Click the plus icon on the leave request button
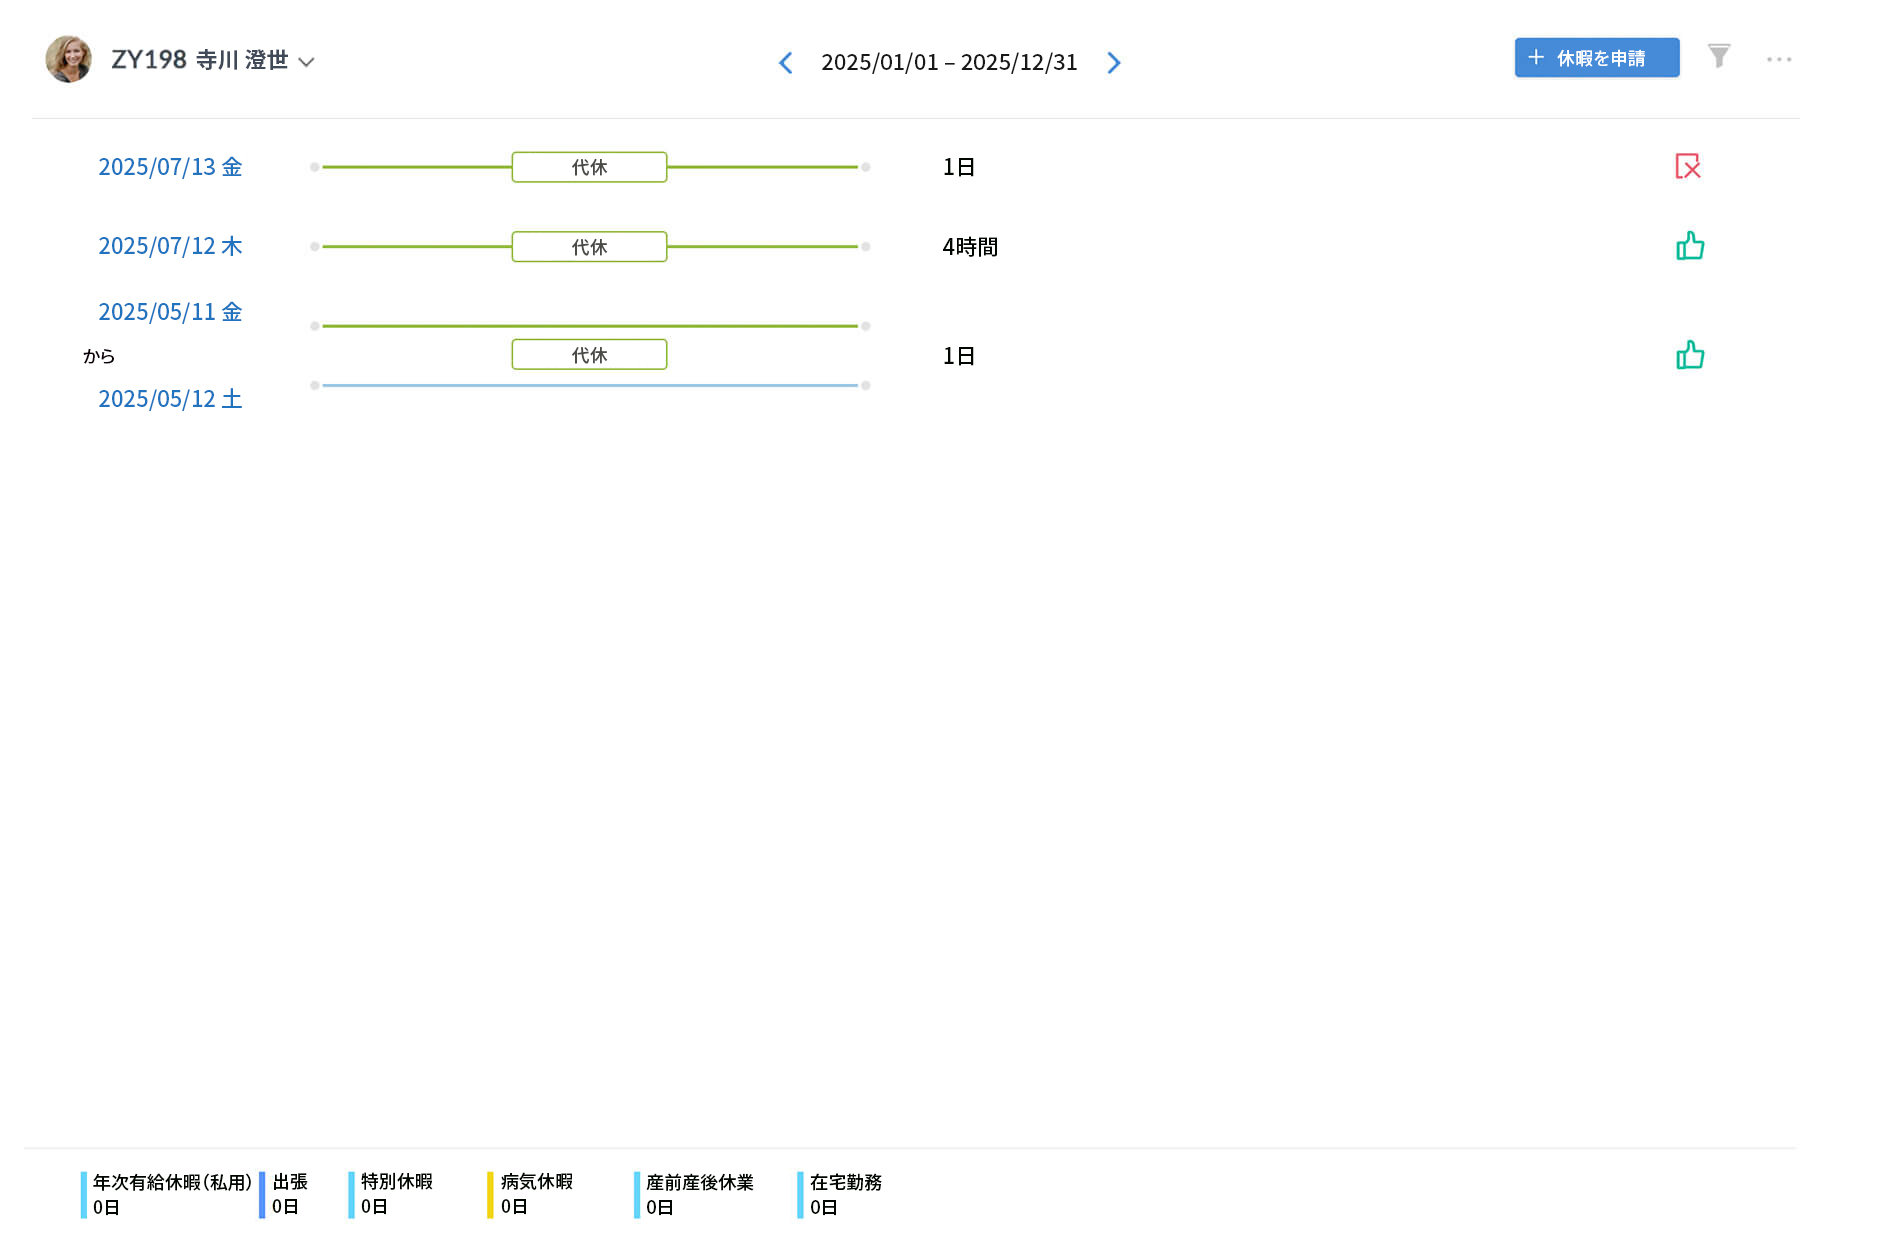This screenshot has height=1250, width=1880. [x=1536, y=58]
